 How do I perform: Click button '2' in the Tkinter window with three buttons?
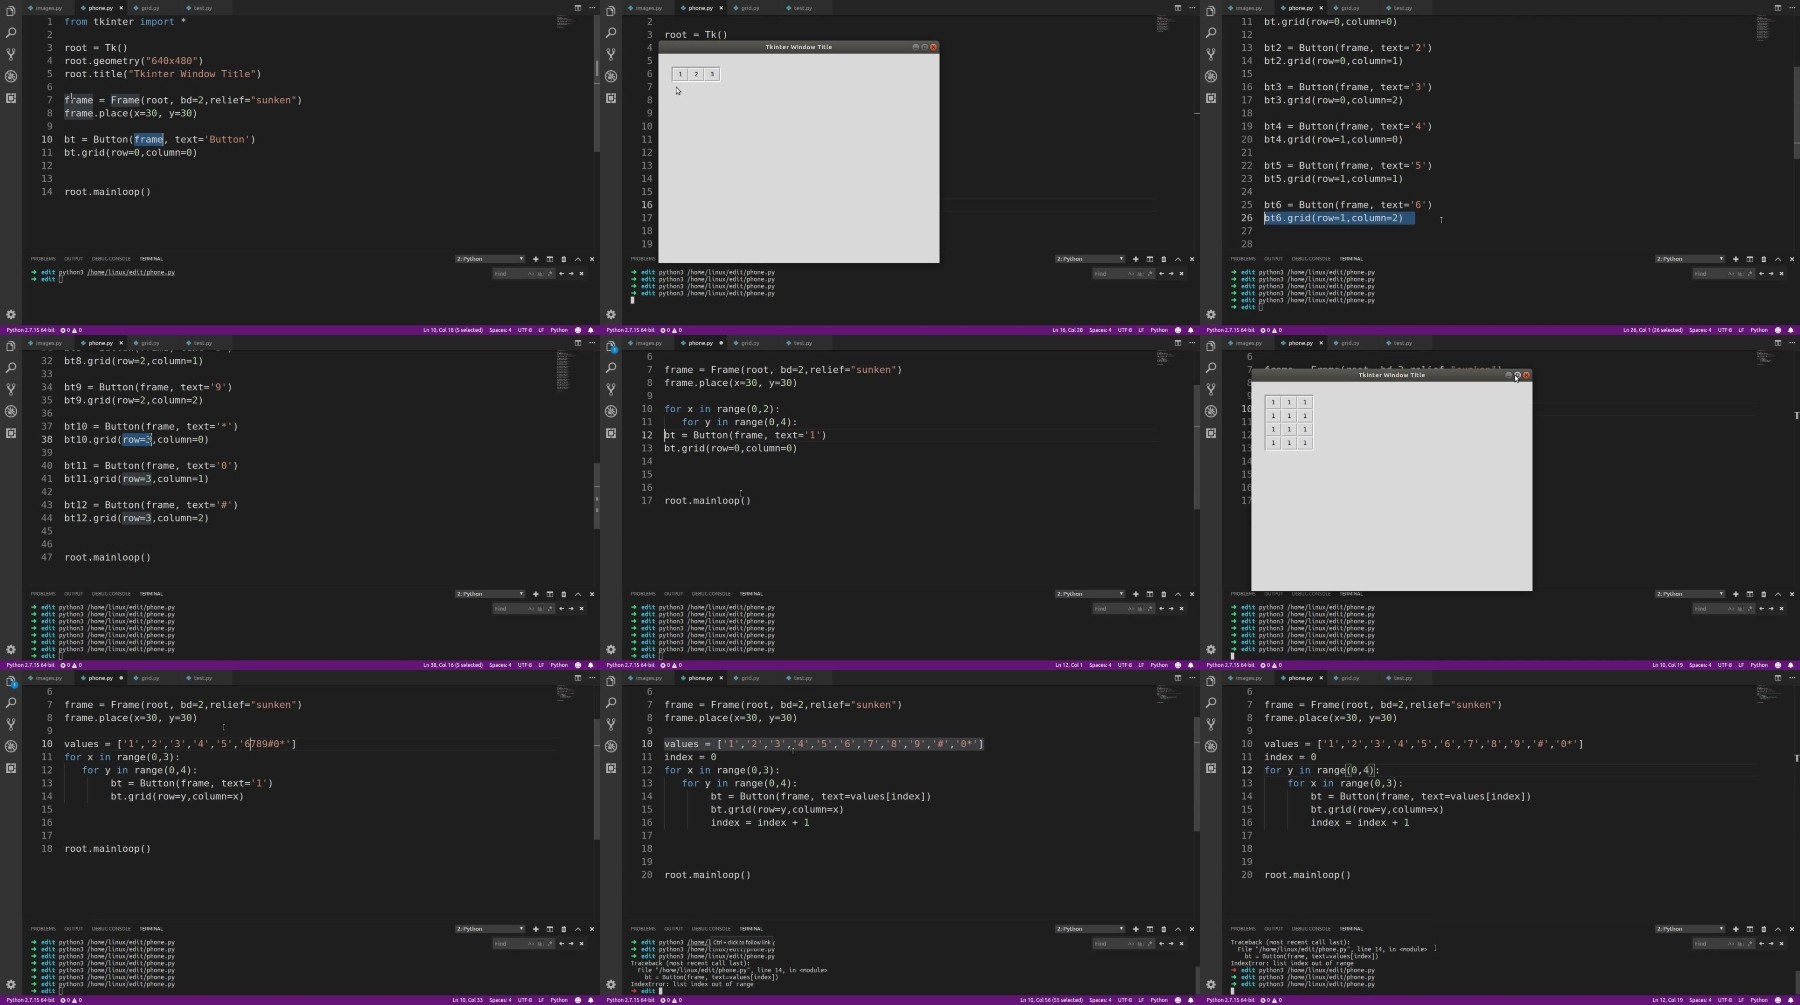[696, 74]
